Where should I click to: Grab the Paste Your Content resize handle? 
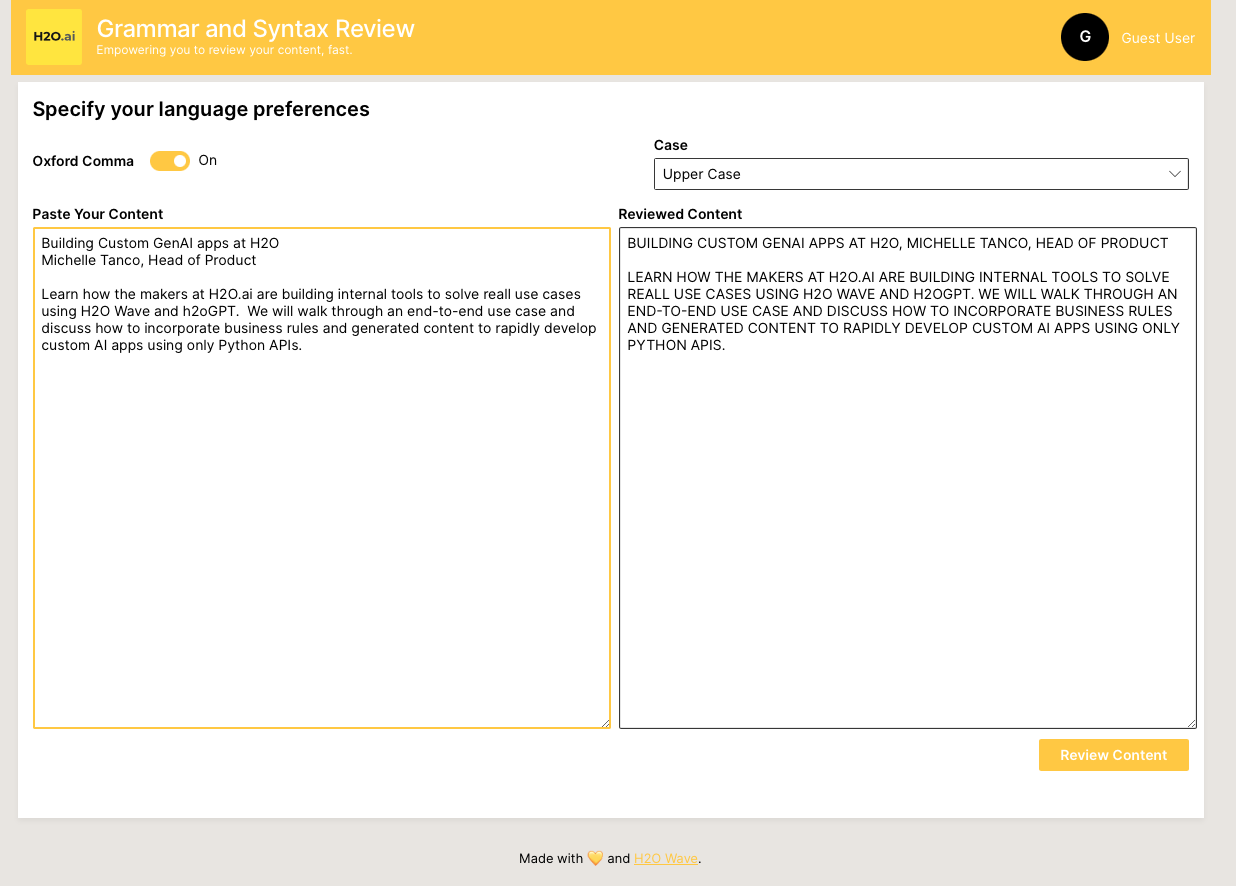tap(604, 722)
